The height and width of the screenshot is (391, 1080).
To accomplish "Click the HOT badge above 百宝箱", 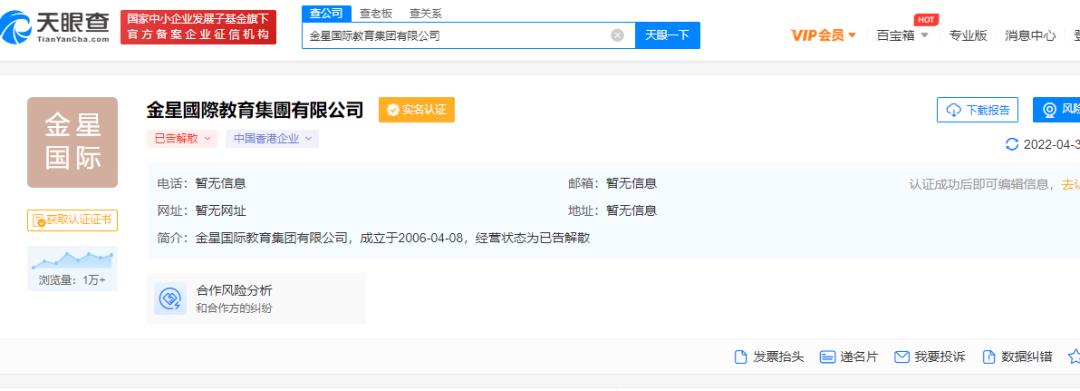I will coord(926,19).
